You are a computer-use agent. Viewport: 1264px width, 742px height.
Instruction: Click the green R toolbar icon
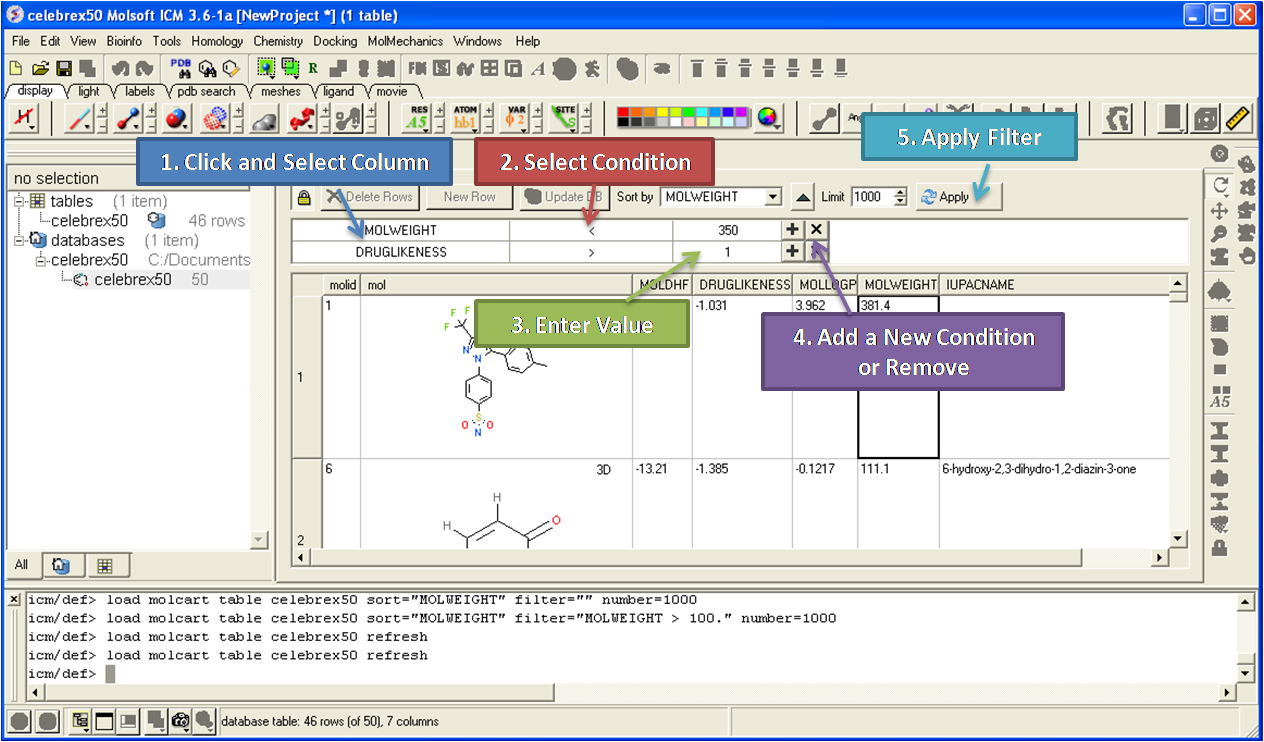pos(313,69)
